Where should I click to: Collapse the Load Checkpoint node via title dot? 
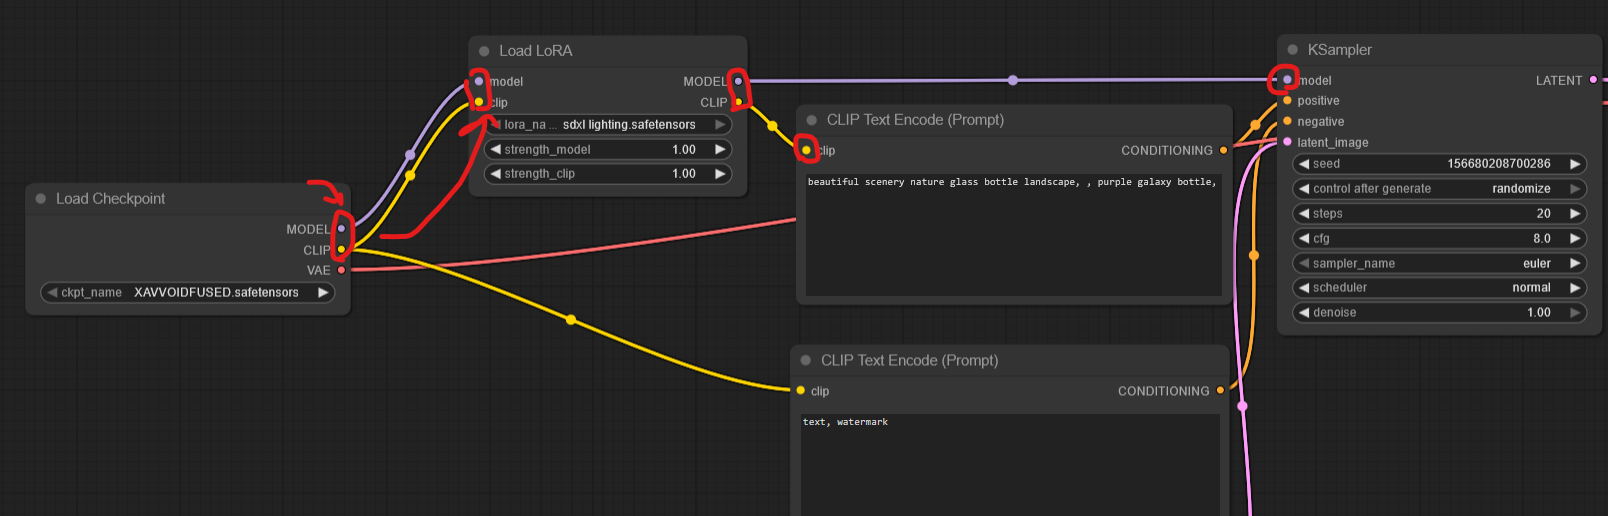pos(41,199)
